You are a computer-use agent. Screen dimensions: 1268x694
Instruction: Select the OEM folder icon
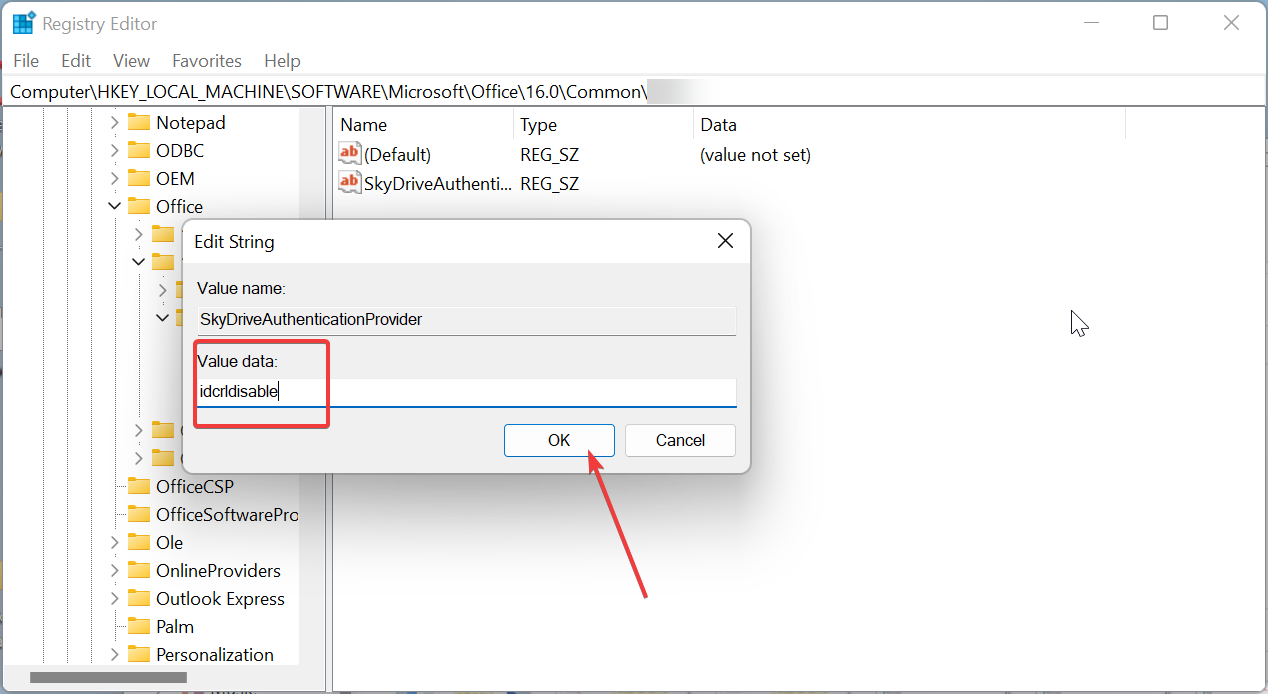pos(138,179)
